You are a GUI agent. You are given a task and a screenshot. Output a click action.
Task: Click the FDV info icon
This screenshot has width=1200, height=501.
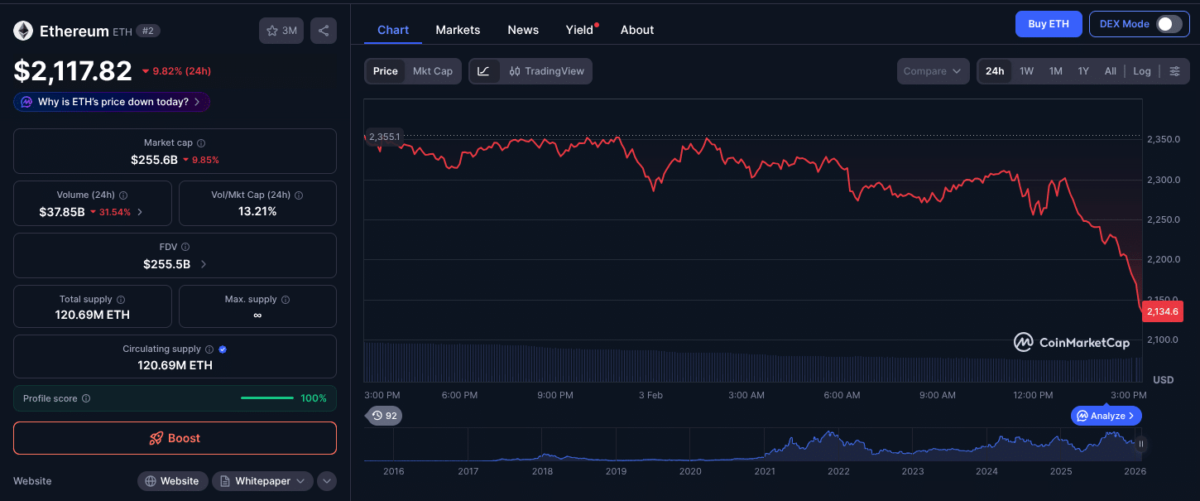point(185,247)
